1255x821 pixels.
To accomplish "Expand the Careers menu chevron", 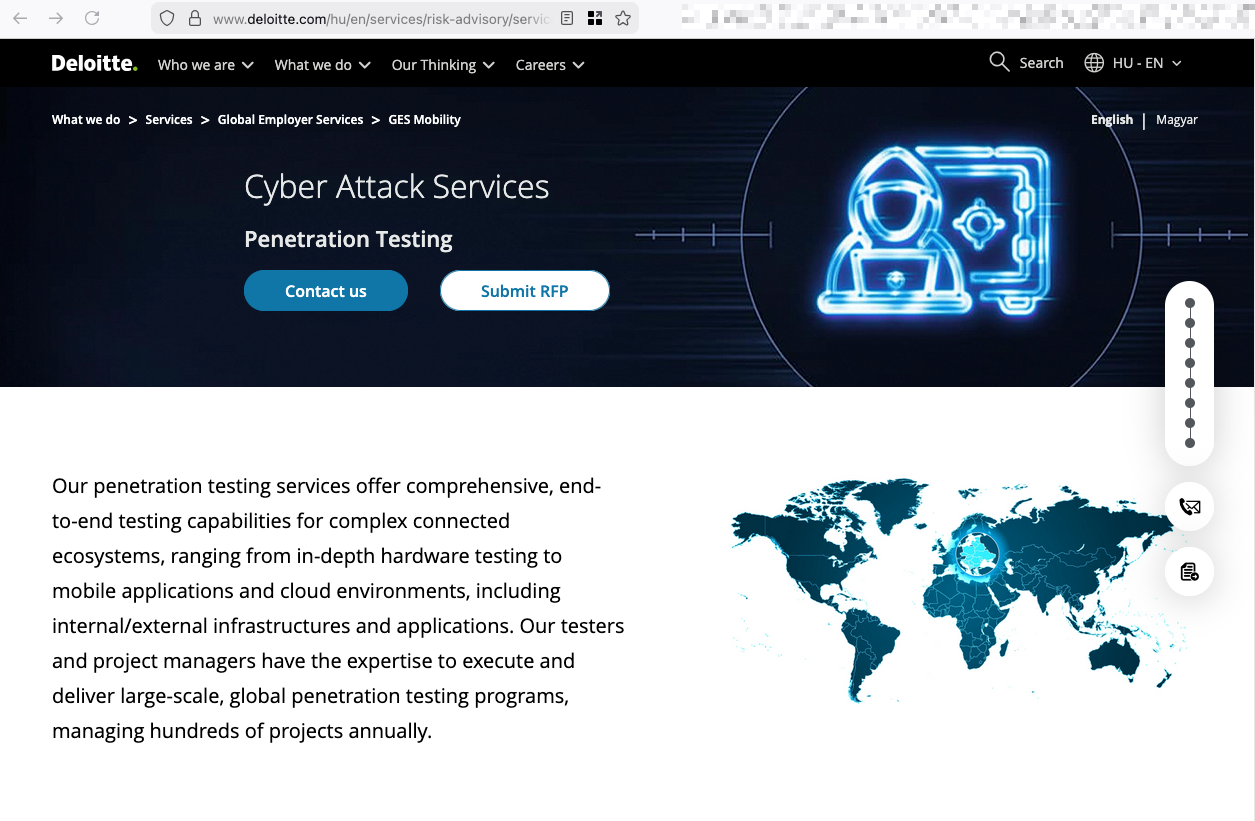I will point(579,65).
